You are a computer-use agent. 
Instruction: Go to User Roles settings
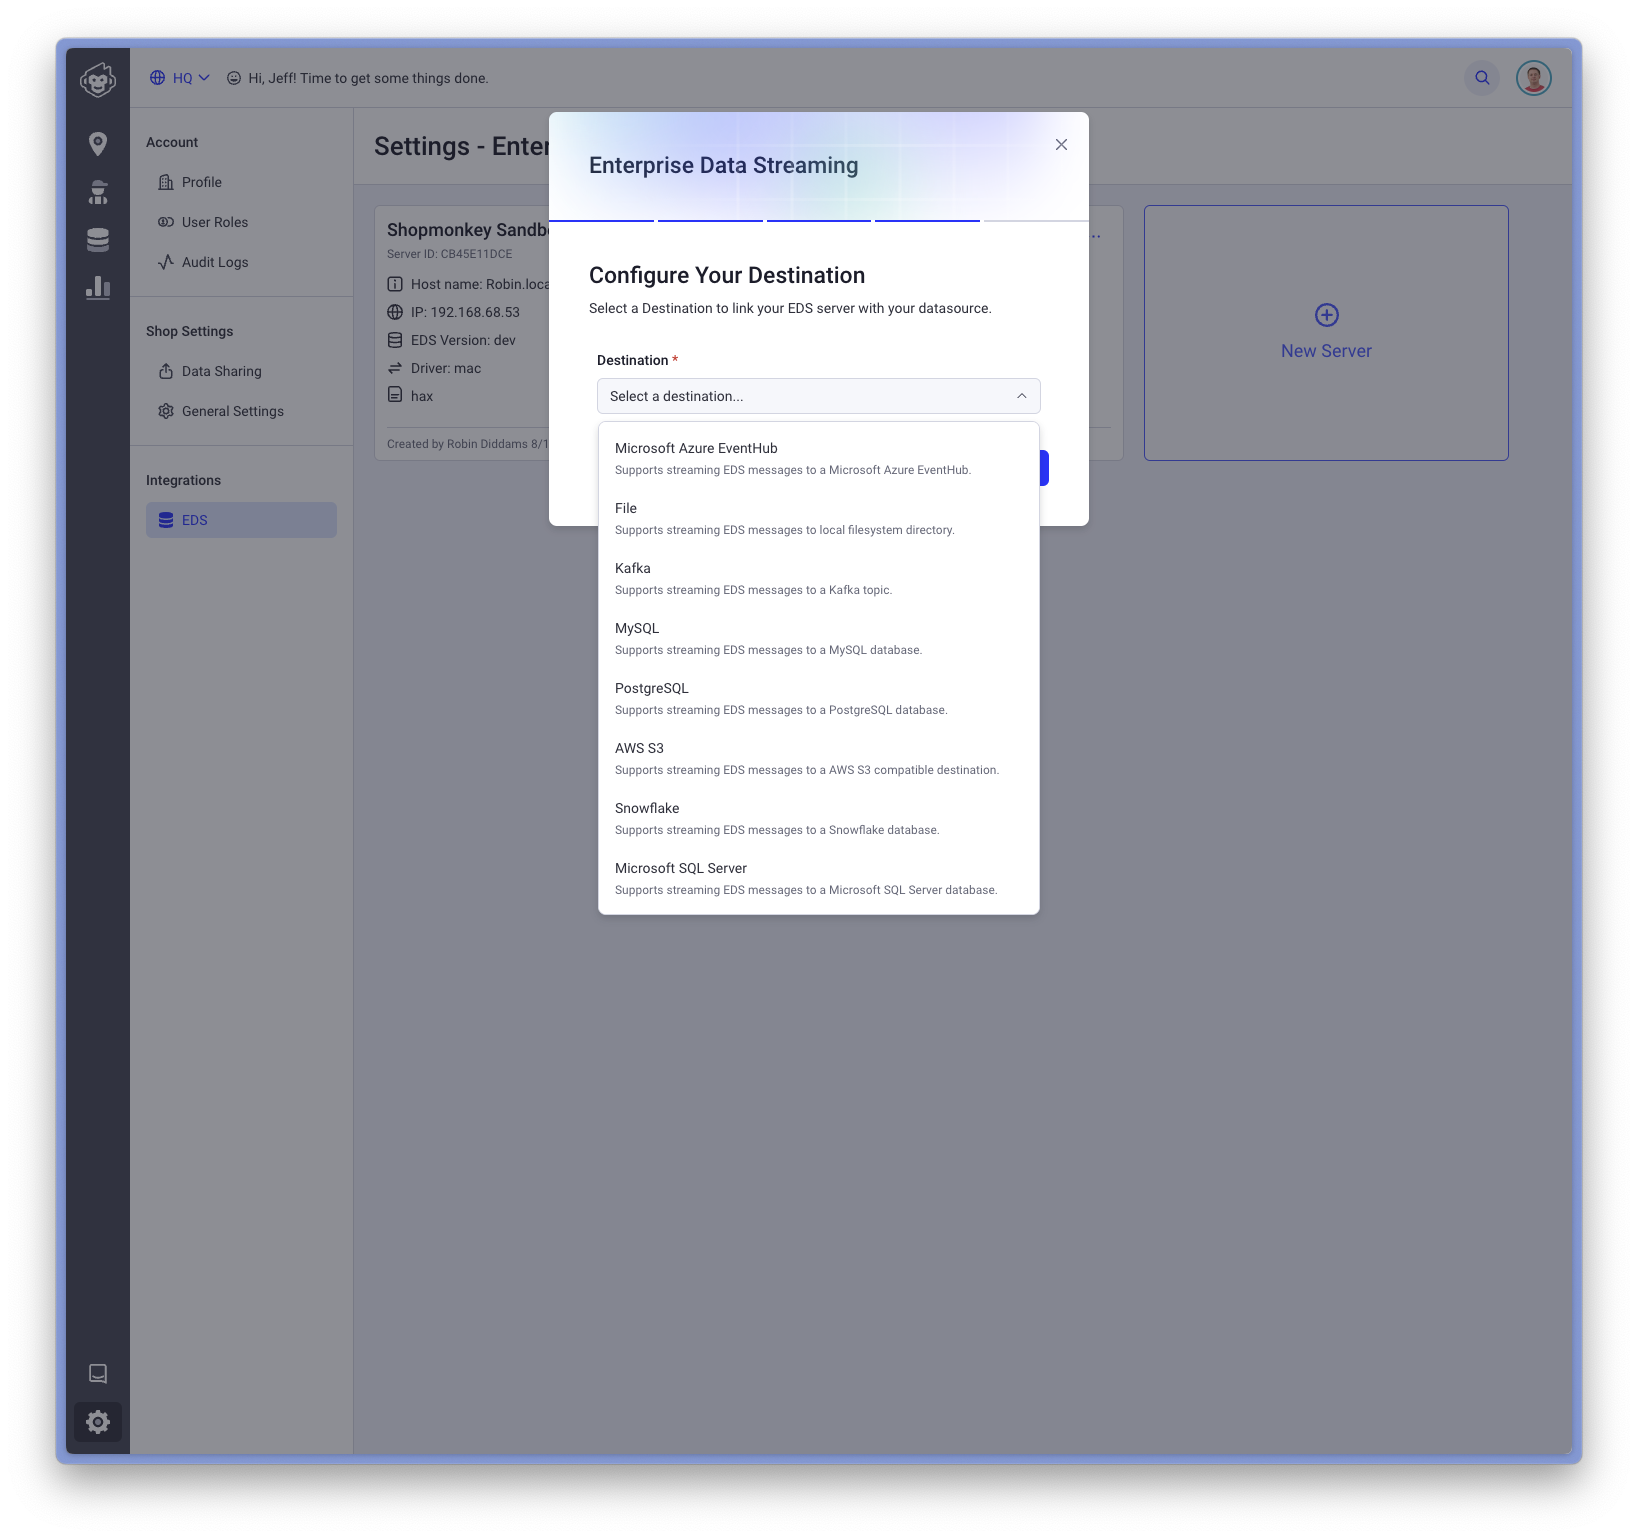click(x=241, y=222)
